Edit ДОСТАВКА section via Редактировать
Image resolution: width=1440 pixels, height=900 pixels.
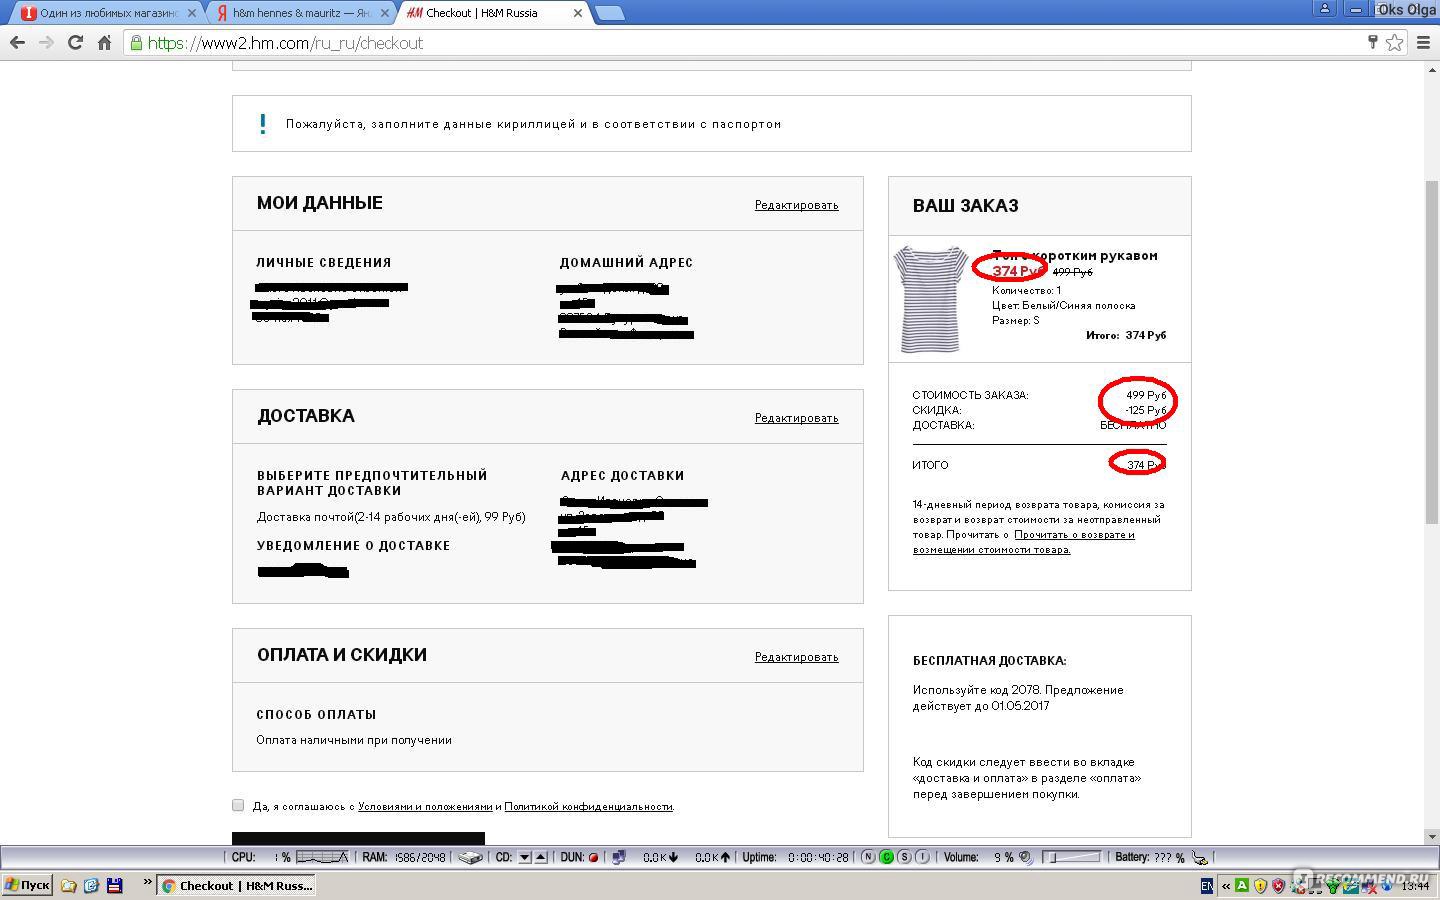(796, 418)
